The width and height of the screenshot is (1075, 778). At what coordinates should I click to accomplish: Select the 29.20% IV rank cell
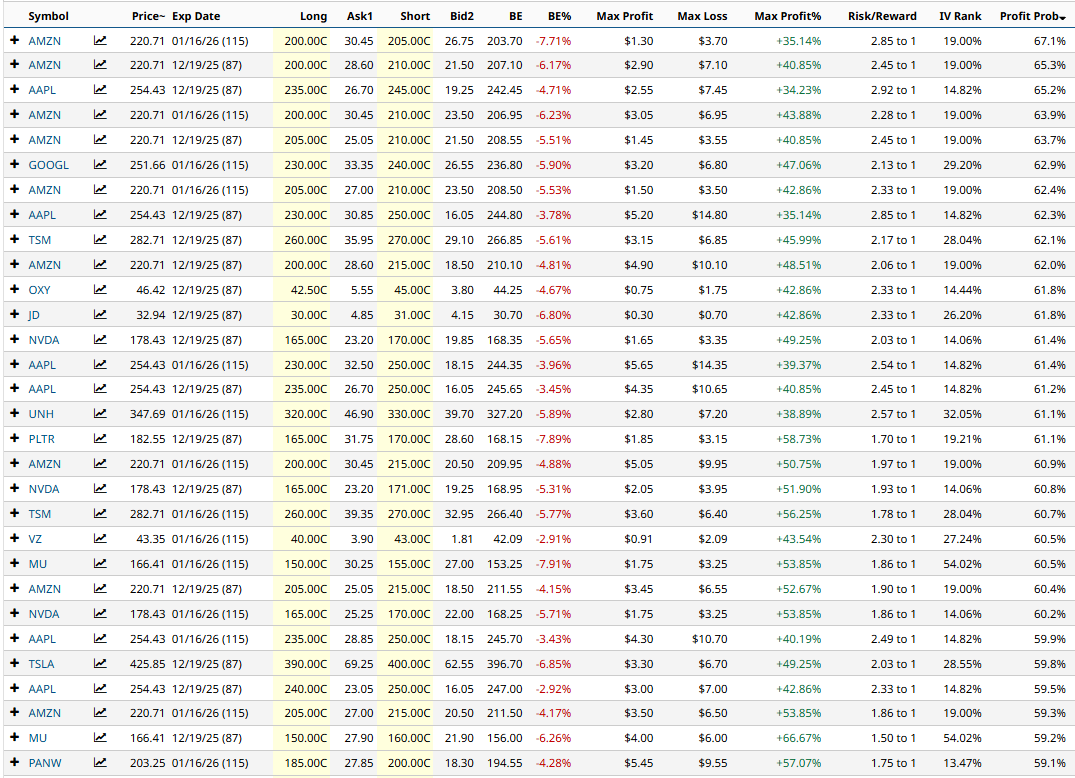(x=962, y=165)
